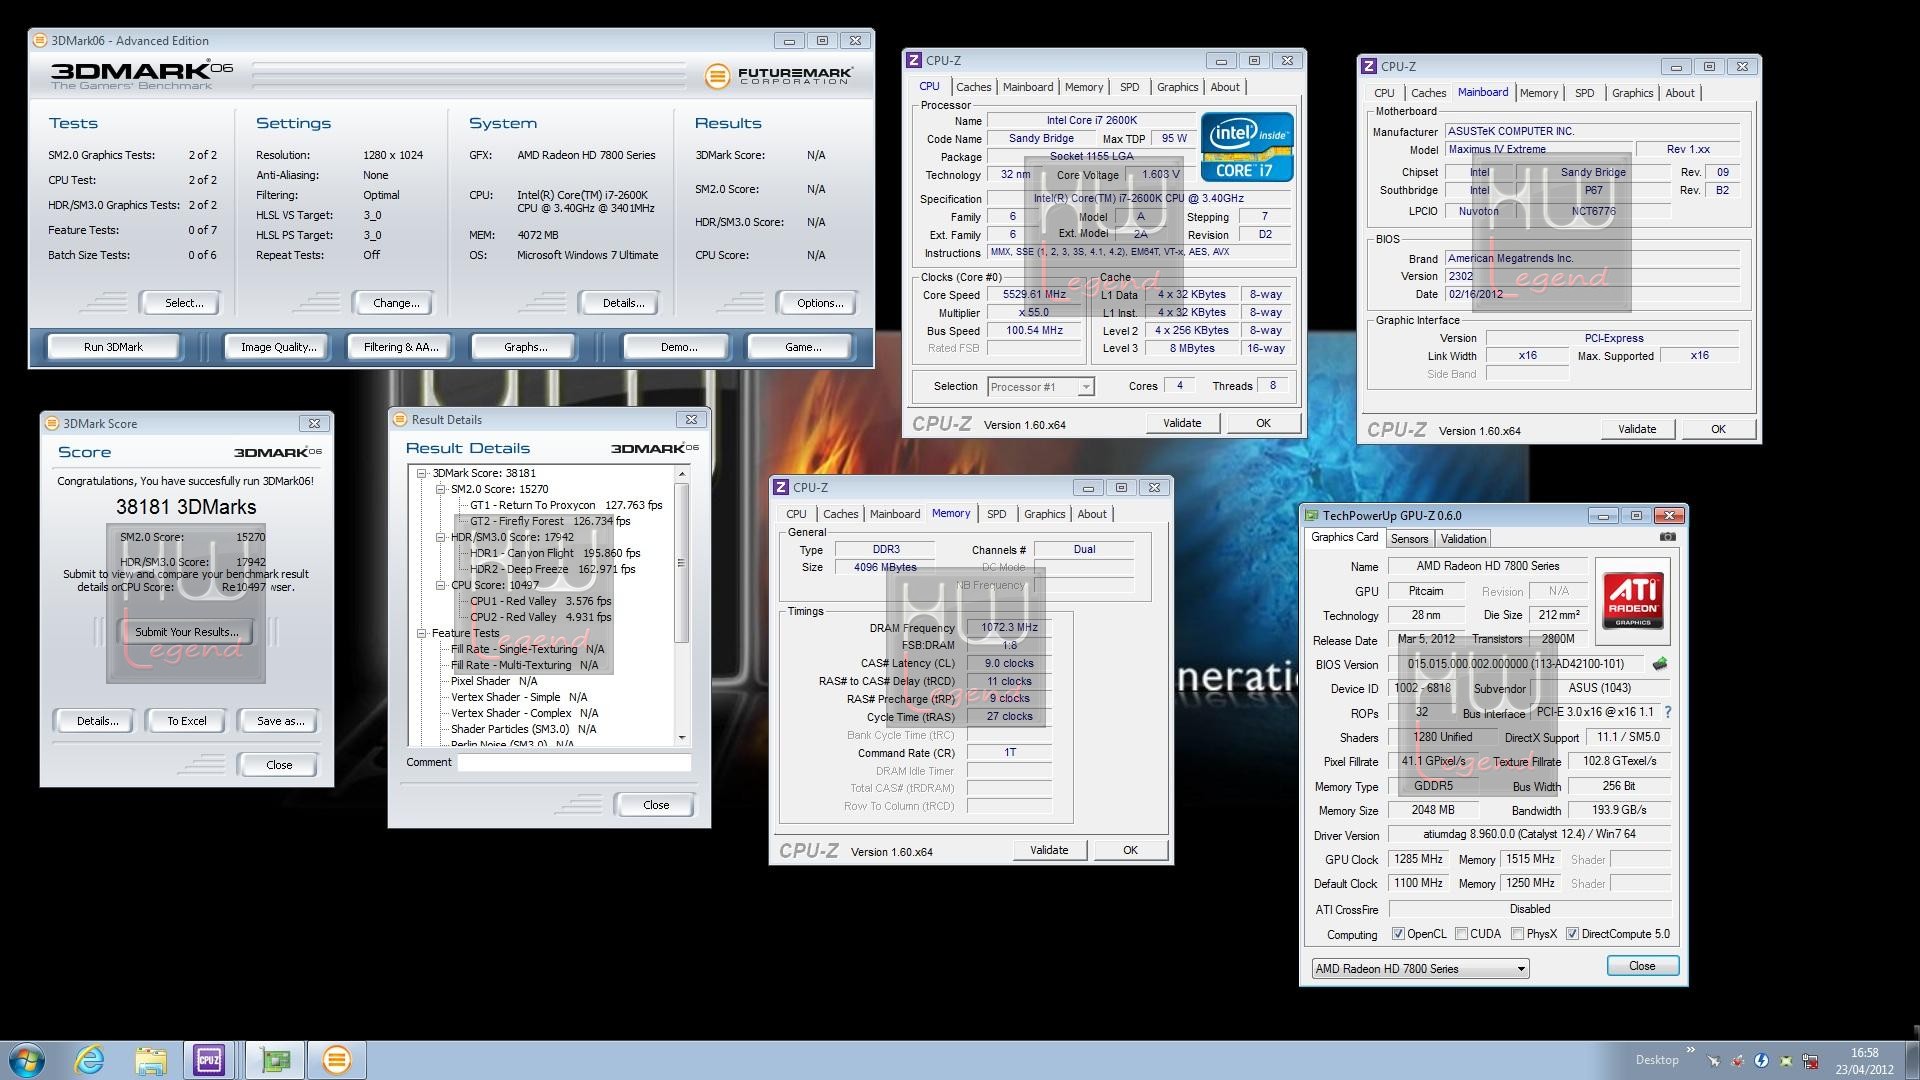Click the Result Details scroll down arrow
The width and height of the screenshot is (1920, 1080).
pos(682,738)
